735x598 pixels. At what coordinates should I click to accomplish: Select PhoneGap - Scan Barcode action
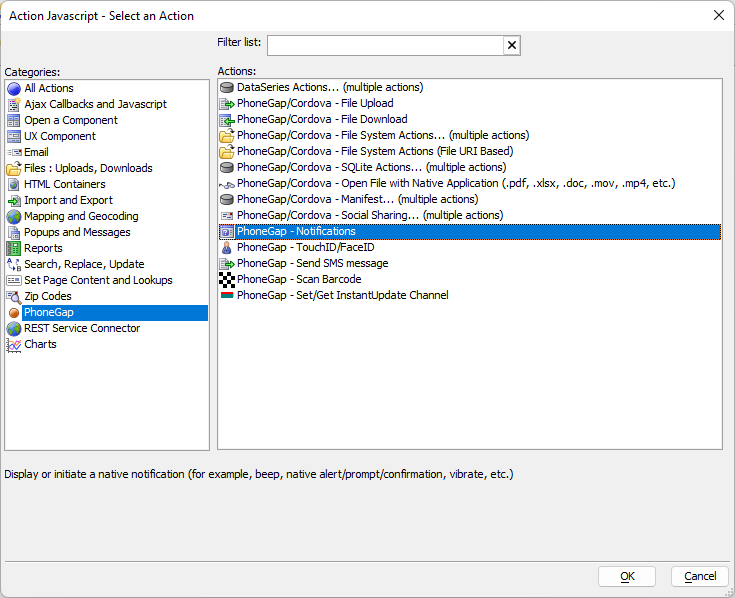[x=299, y=279]
